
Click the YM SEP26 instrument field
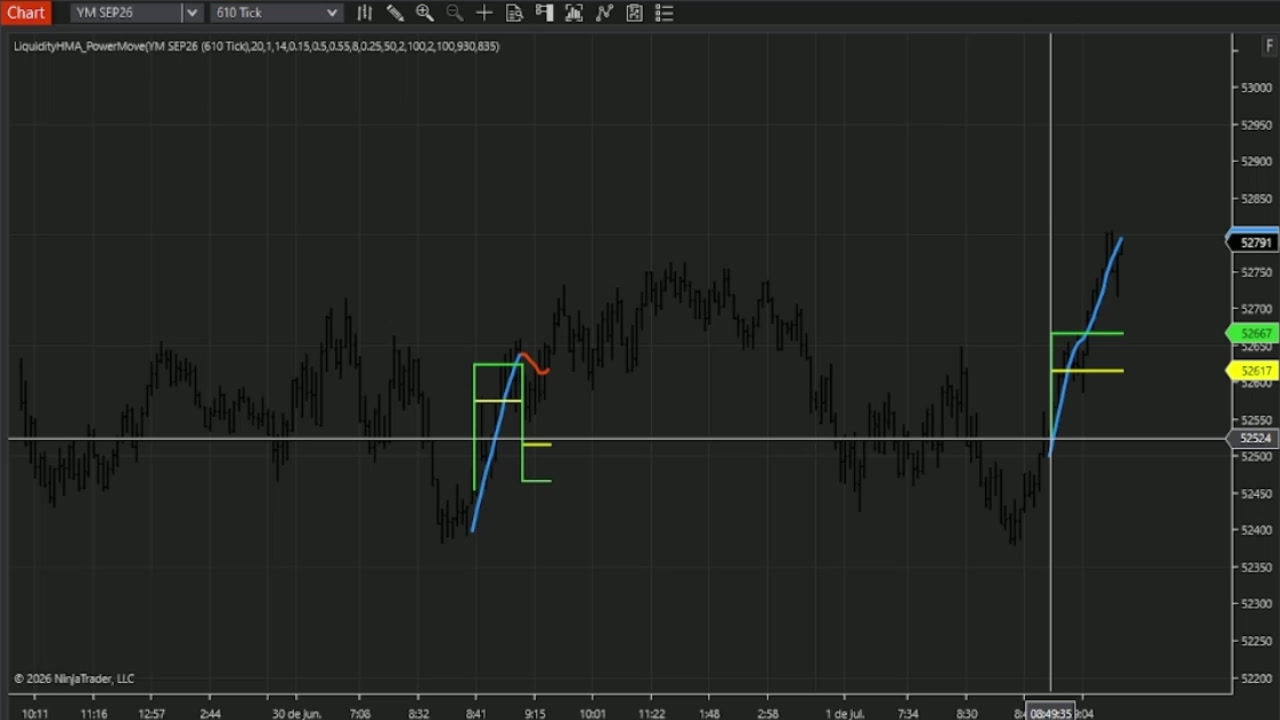(126, 13)
